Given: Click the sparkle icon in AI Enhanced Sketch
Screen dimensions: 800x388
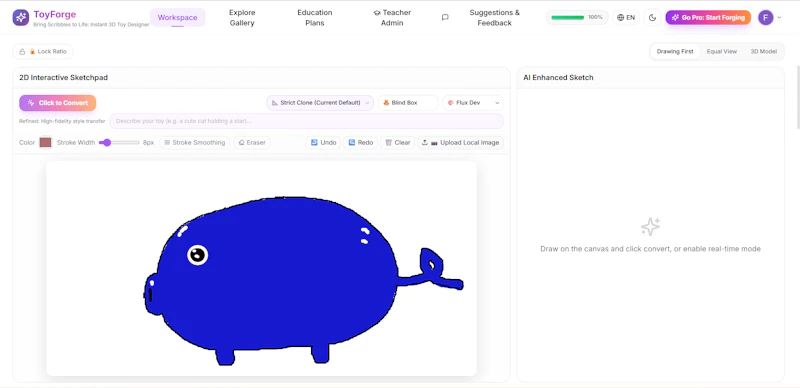Looking at the screenshot, I should 651,227.
